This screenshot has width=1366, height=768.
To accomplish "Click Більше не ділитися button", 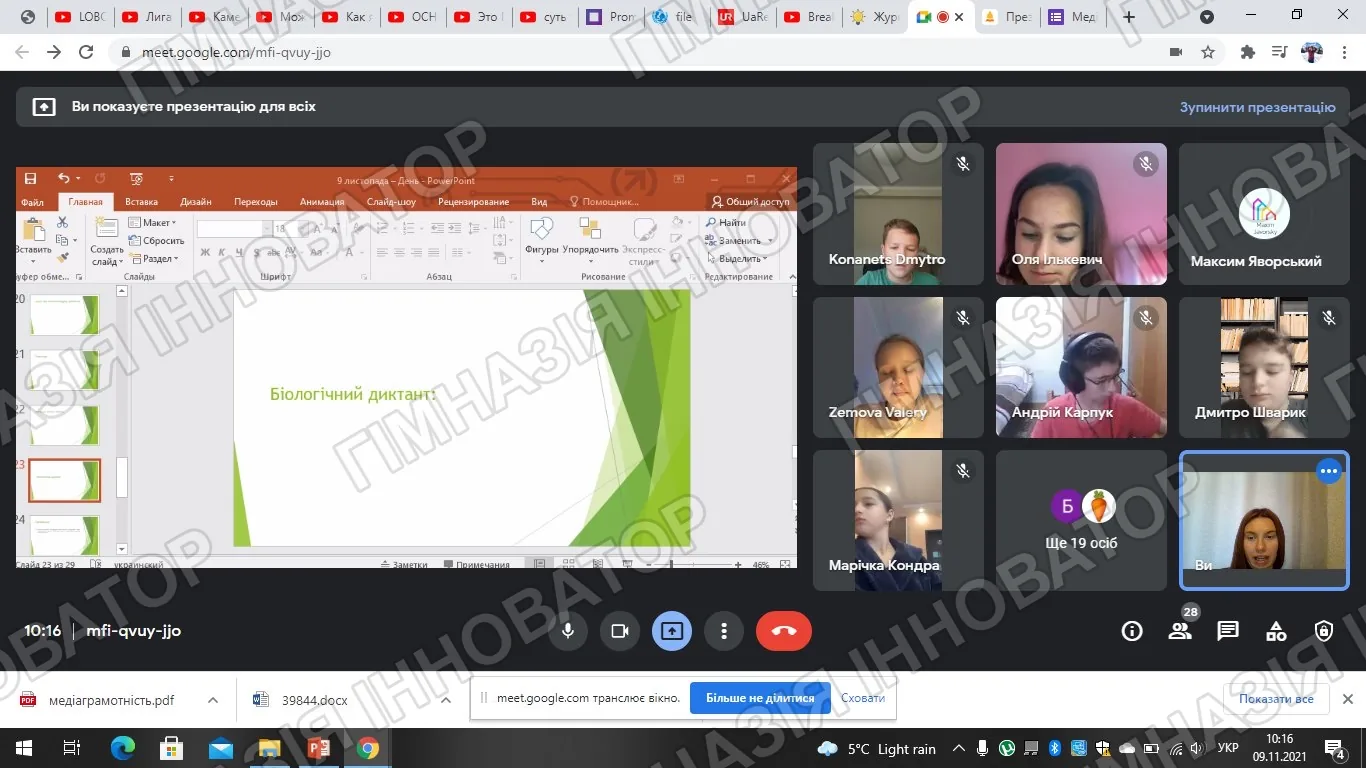I will [x=760, y=698].
